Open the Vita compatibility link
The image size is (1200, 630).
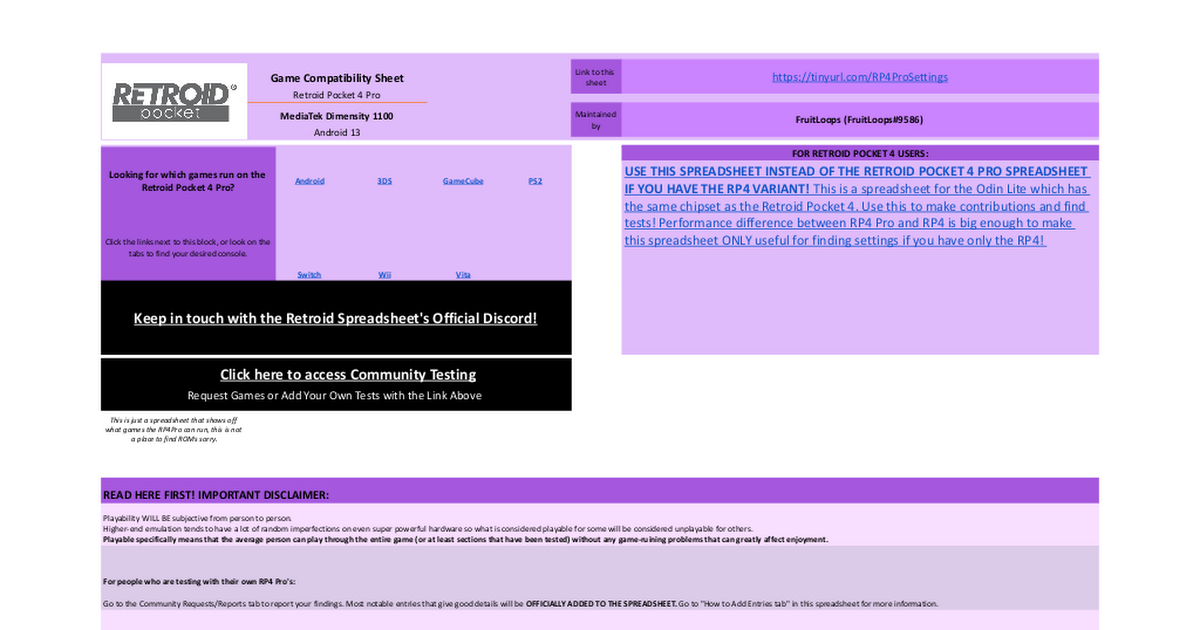(463, 274)
